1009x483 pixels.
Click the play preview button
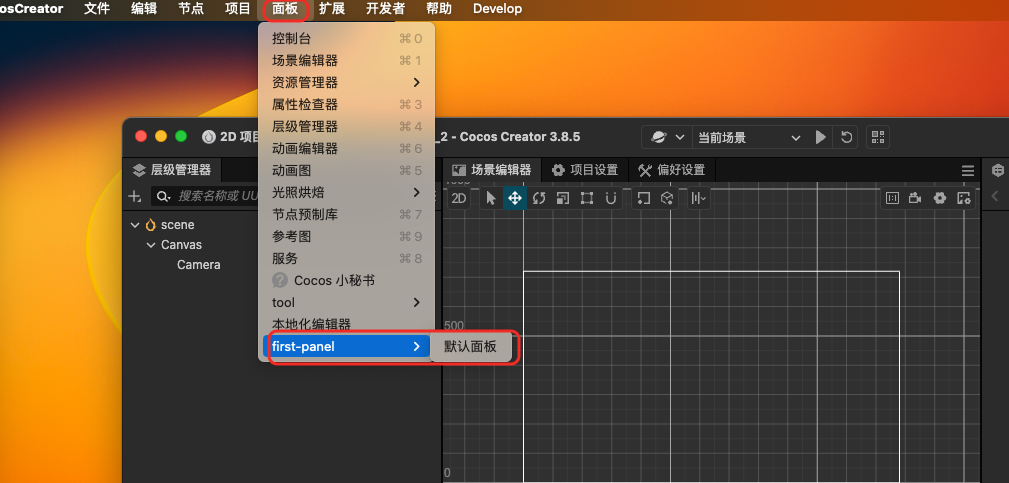tap(820, 137)
